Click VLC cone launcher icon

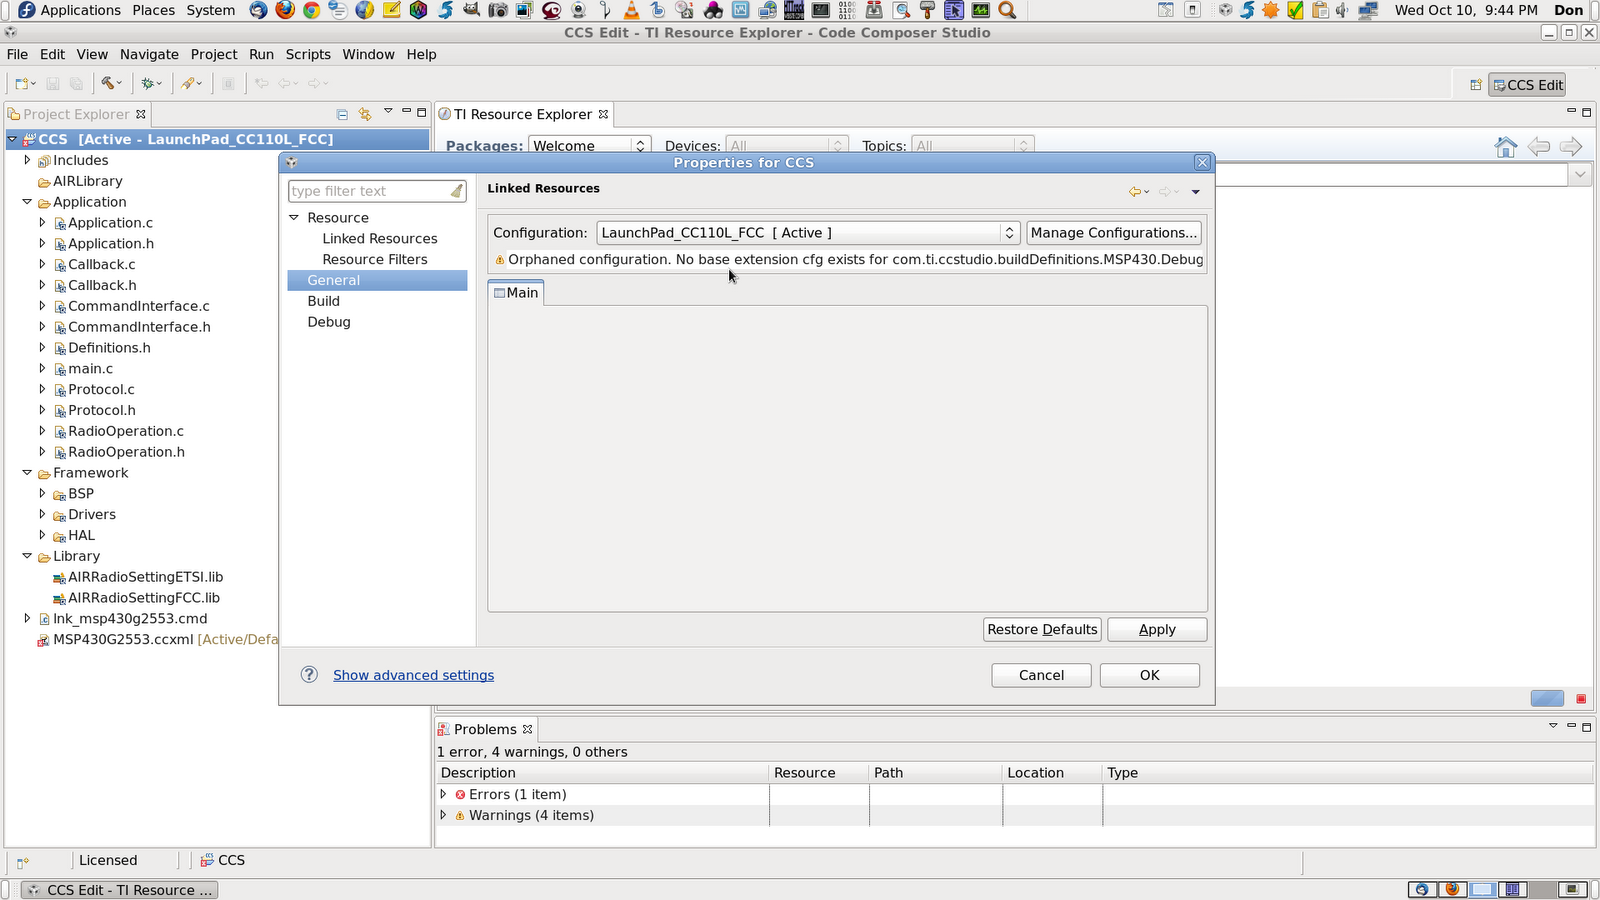click(x=631, y=10)
